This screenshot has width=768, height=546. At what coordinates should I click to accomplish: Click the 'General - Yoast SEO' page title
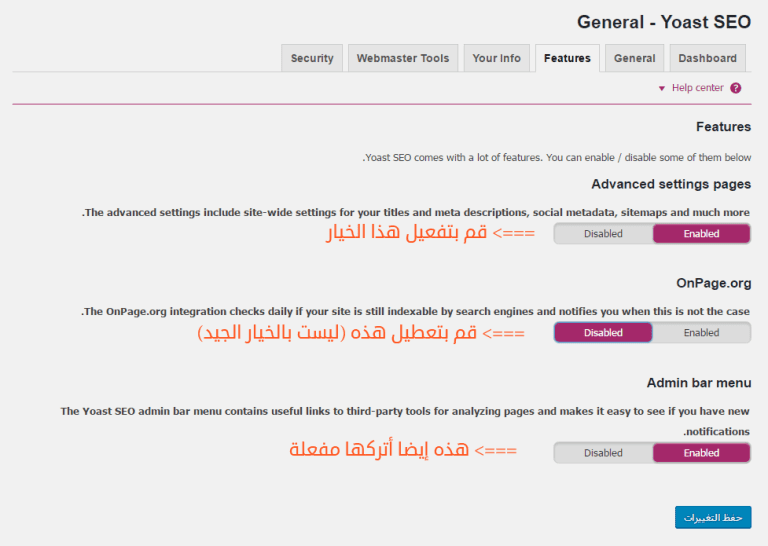(664, 23)
